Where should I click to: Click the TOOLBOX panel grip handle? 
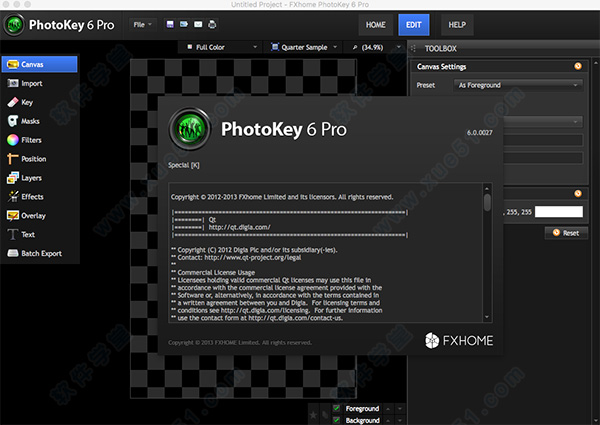(x=413, y=49)
